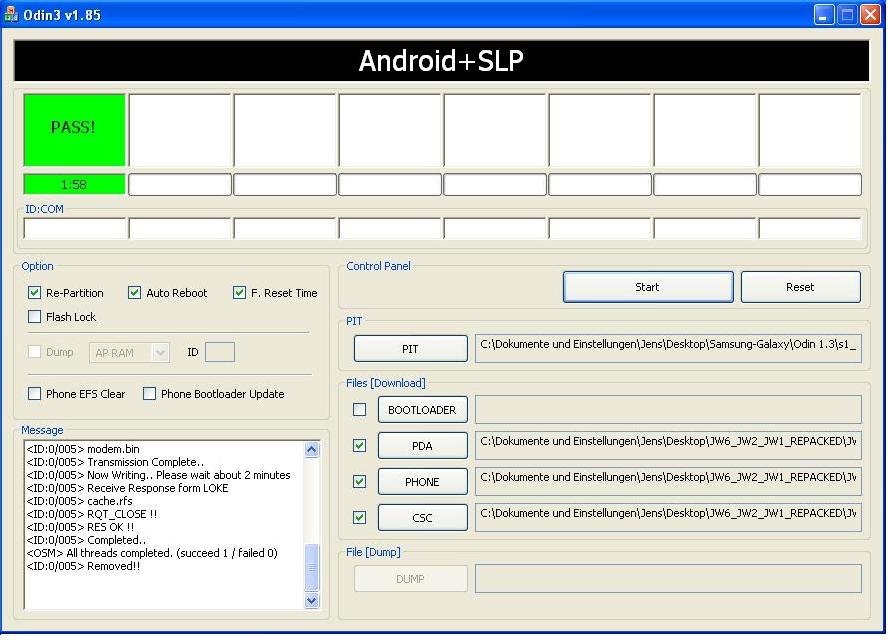Screen dimensions: 888x643
Task: Click the 'Completed..' log line
Action: coord(86,540)
